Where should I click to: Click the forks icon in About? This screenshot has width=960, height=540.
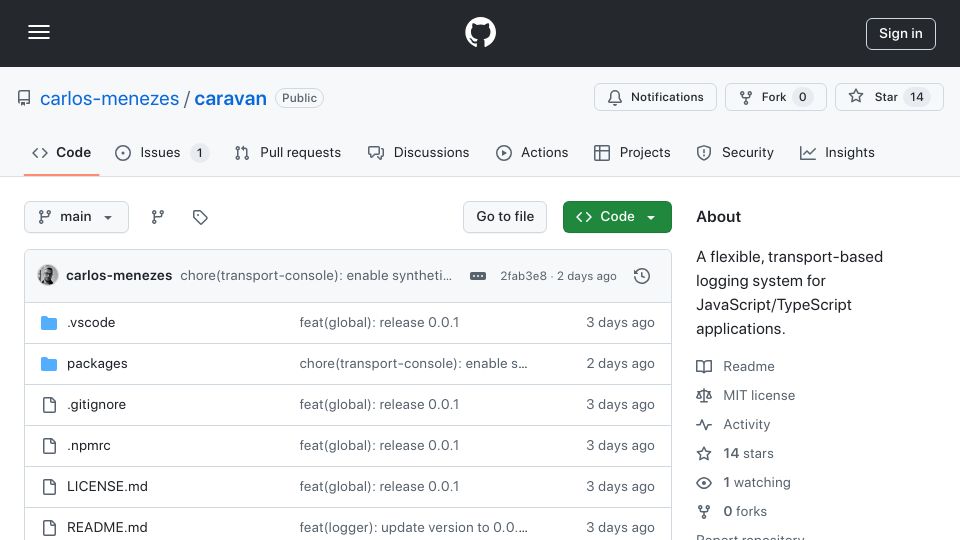tap(704, 511)
